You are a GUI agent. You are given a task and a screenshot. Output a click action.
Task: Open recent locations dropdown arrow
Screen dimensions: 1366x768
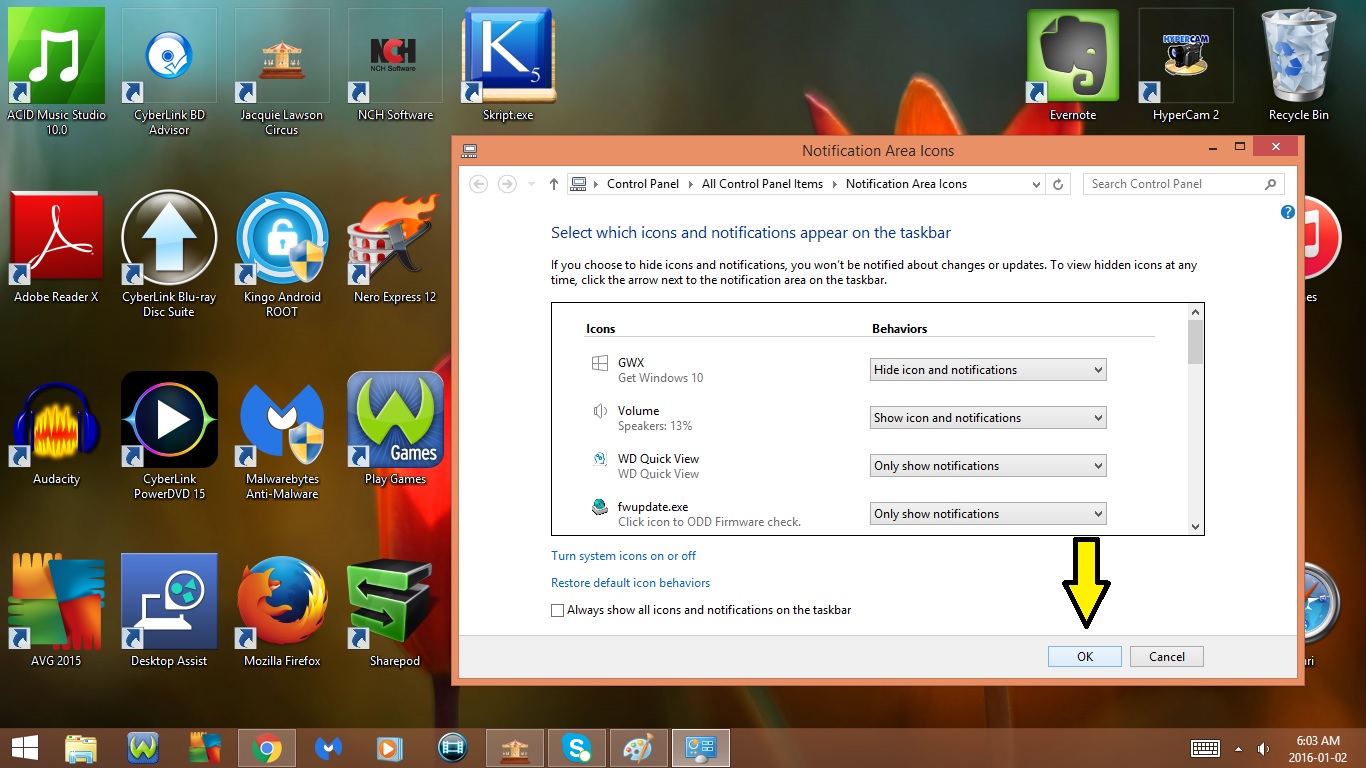pos(530,184)
